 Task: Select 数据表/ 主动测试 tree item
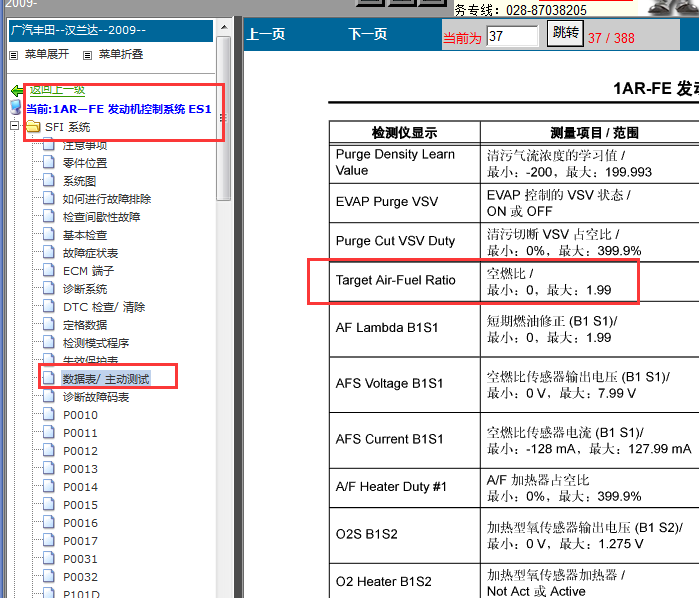pyautogui.click(x=106, y=379)
